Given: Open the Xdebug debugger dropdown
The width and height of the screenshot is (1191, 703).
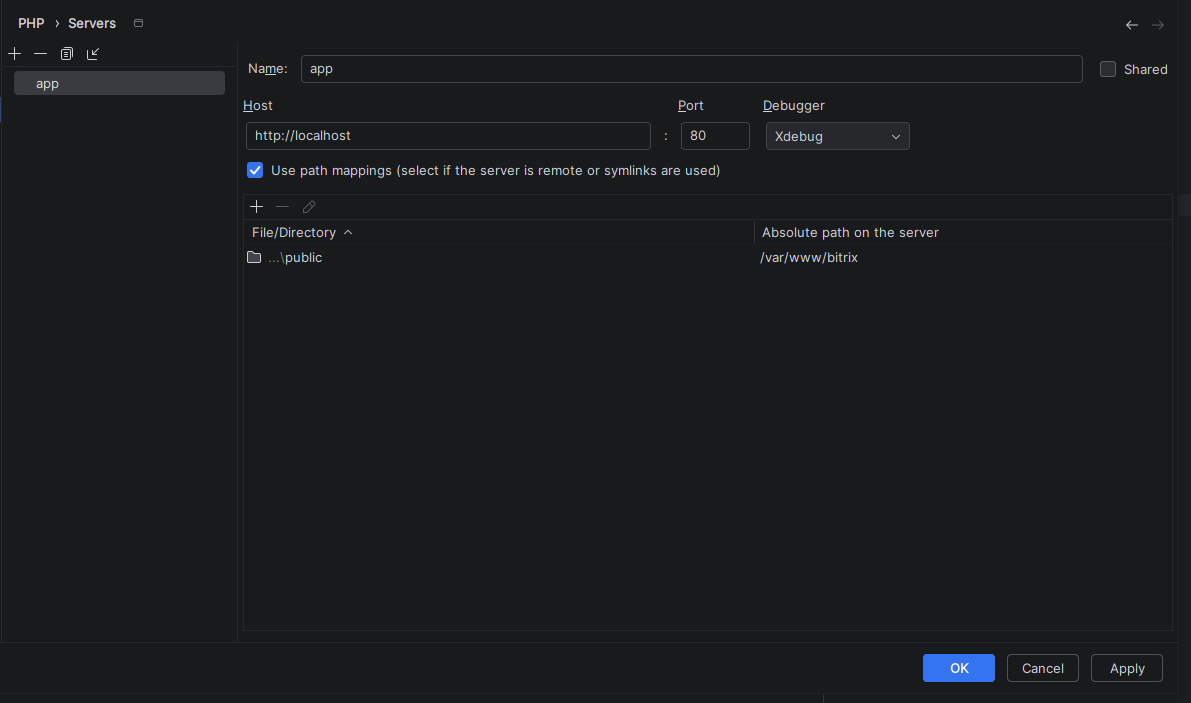Looking at the screenshot, I should tap(837, 136).
